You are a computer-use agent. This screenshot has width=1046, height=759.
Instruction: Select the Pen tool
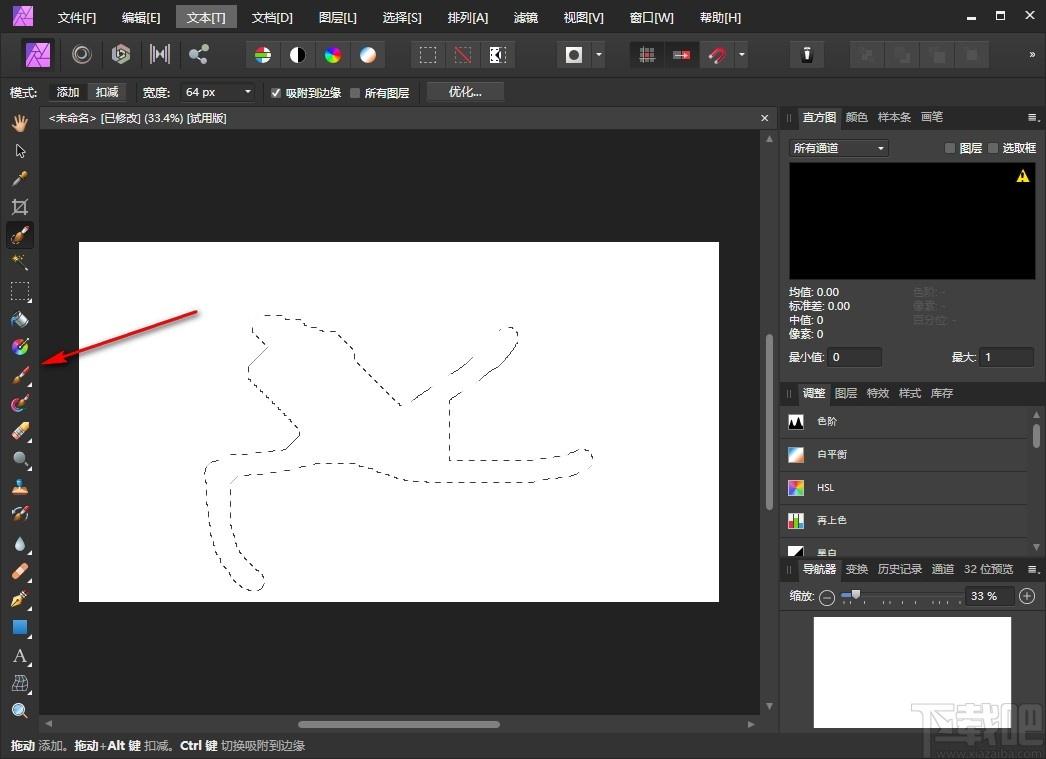coord(20,600)
